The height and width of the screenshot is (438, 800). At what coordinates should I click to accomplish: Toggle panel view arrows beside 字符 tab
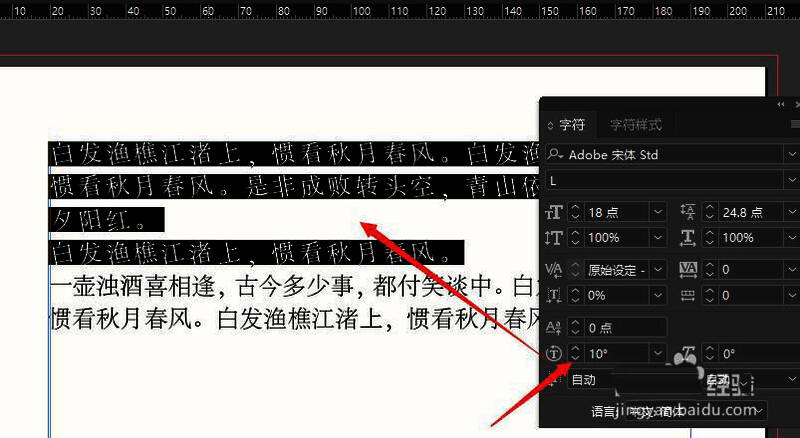pos(551,125)
